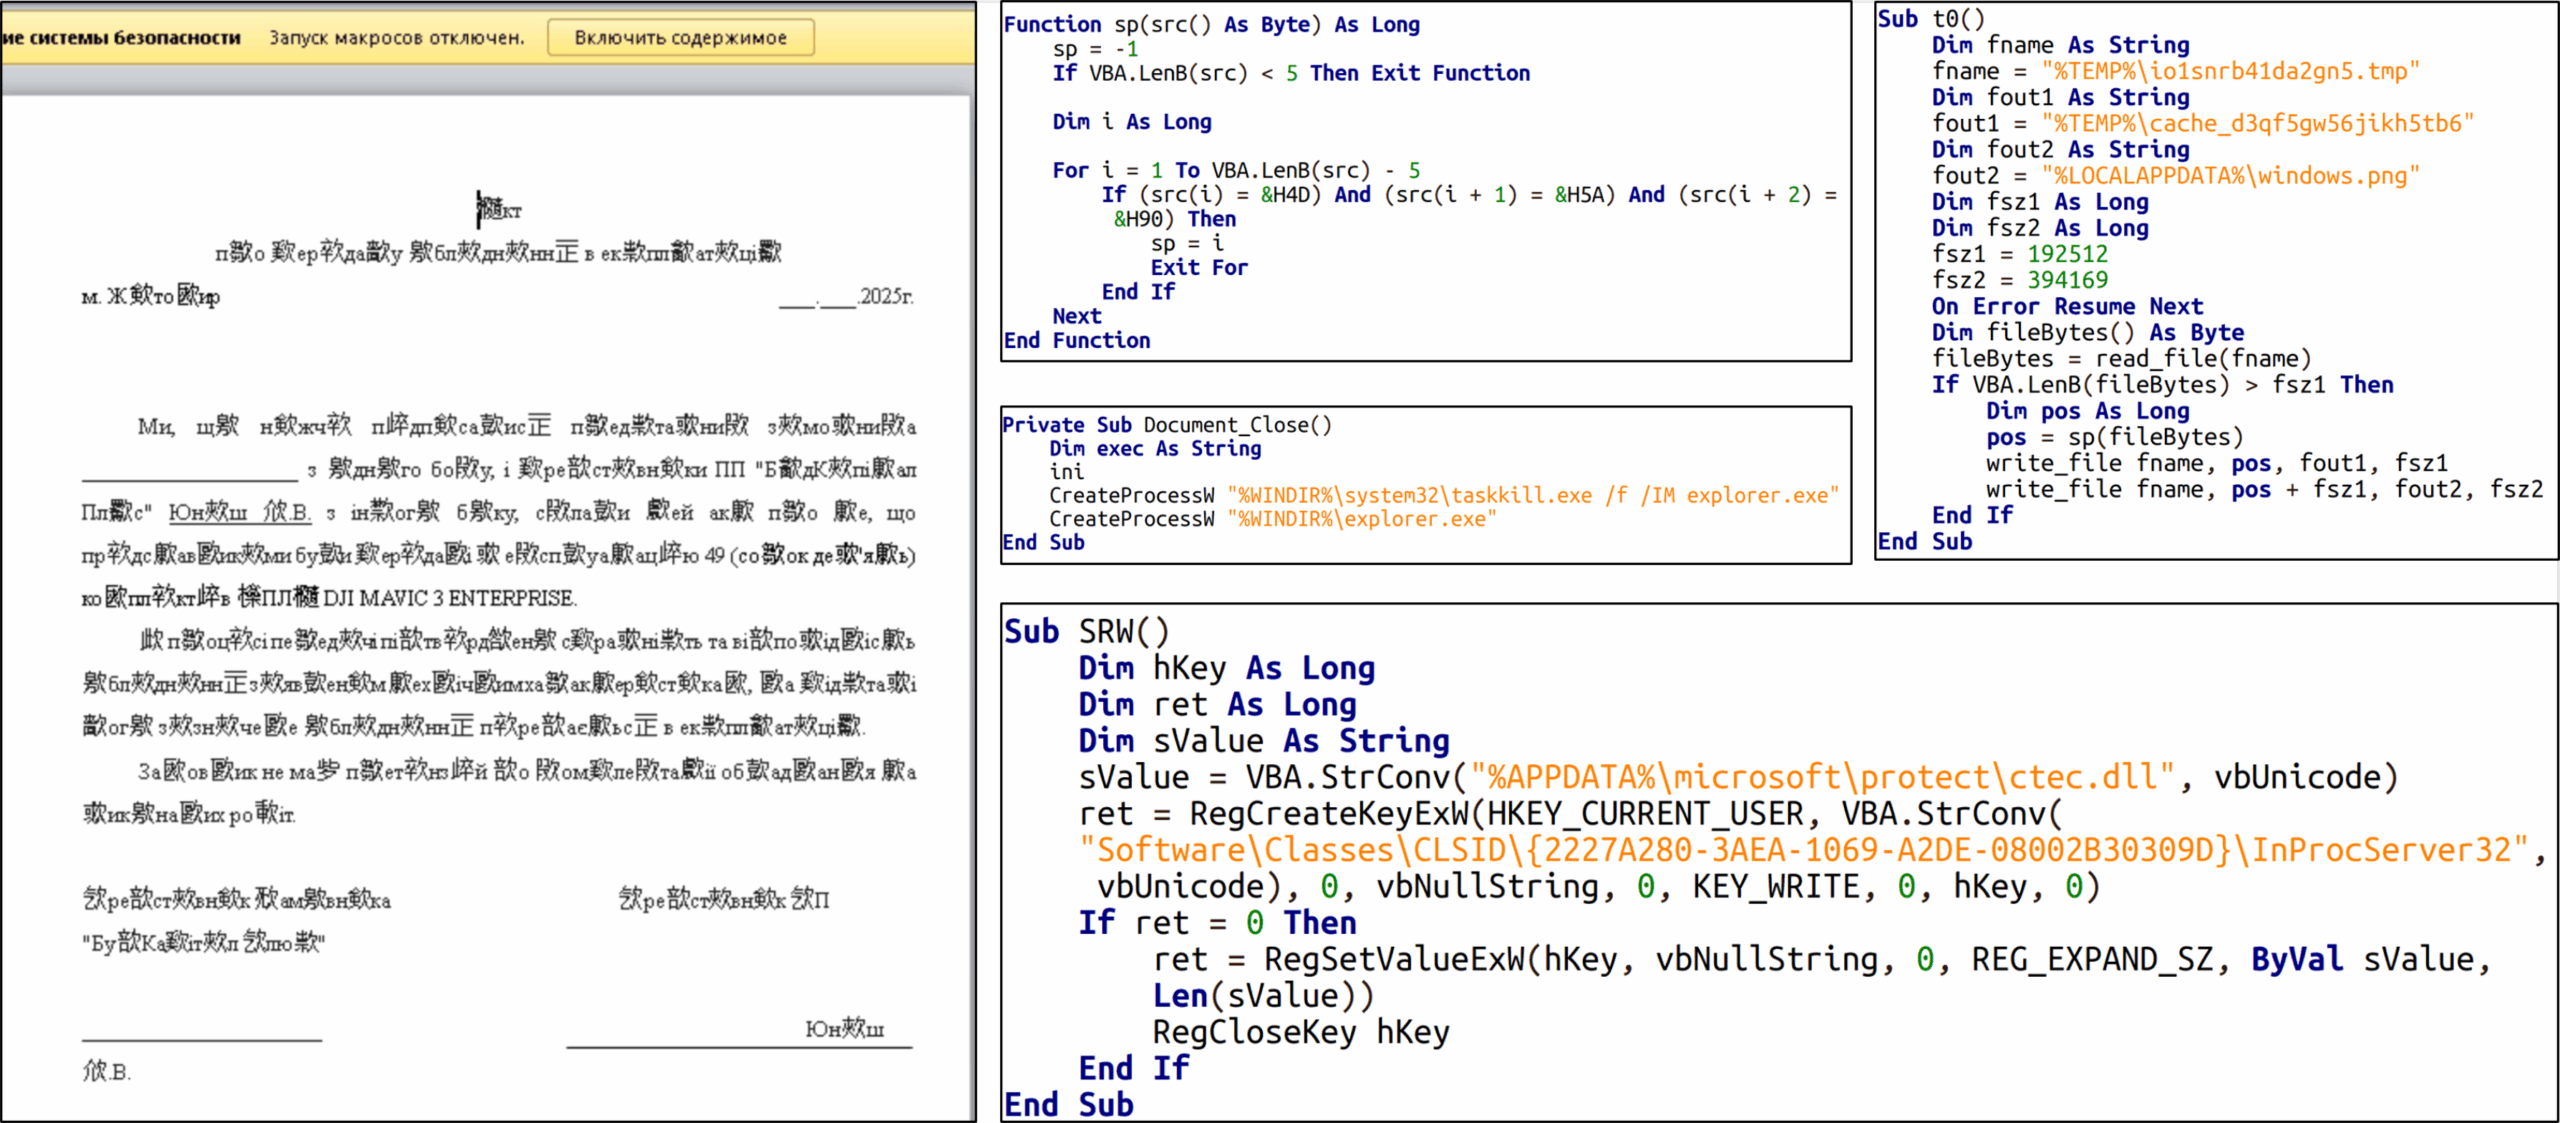Click the signature line at document bottom
Image resolution: width=2560 pixels, height=1123 pixels.
point(200,1042)
